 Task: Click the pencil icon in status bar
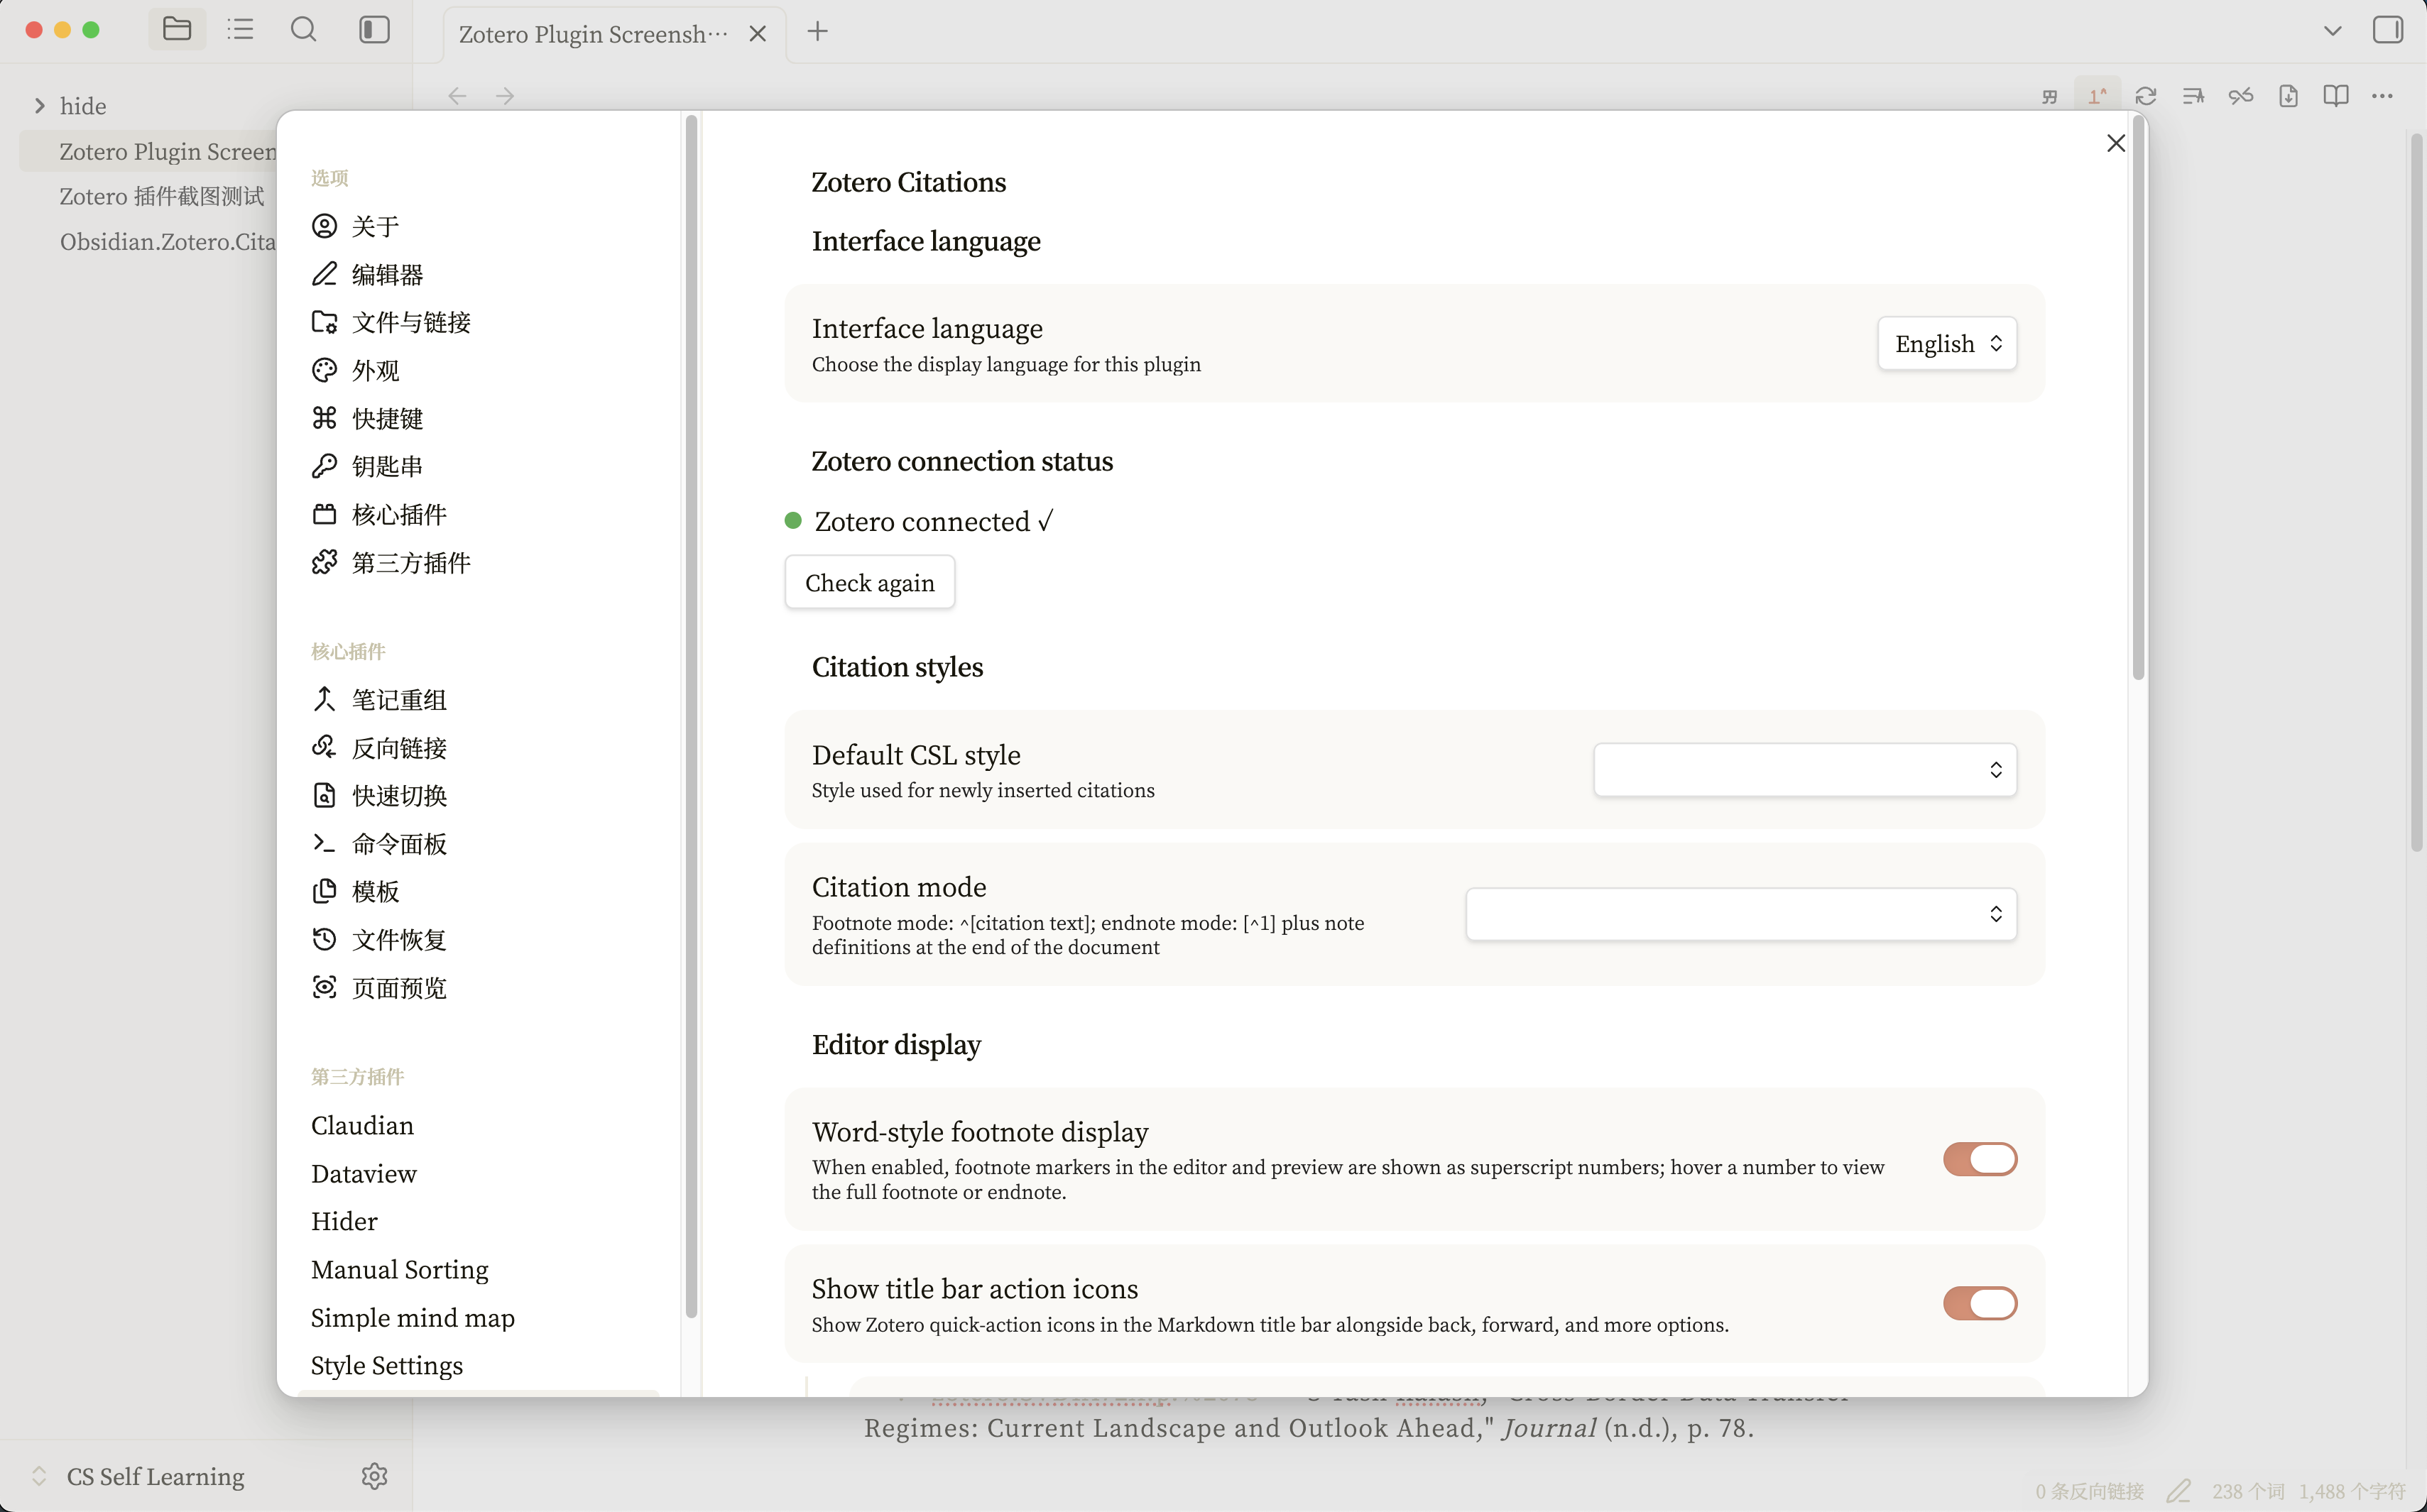2179,1491
